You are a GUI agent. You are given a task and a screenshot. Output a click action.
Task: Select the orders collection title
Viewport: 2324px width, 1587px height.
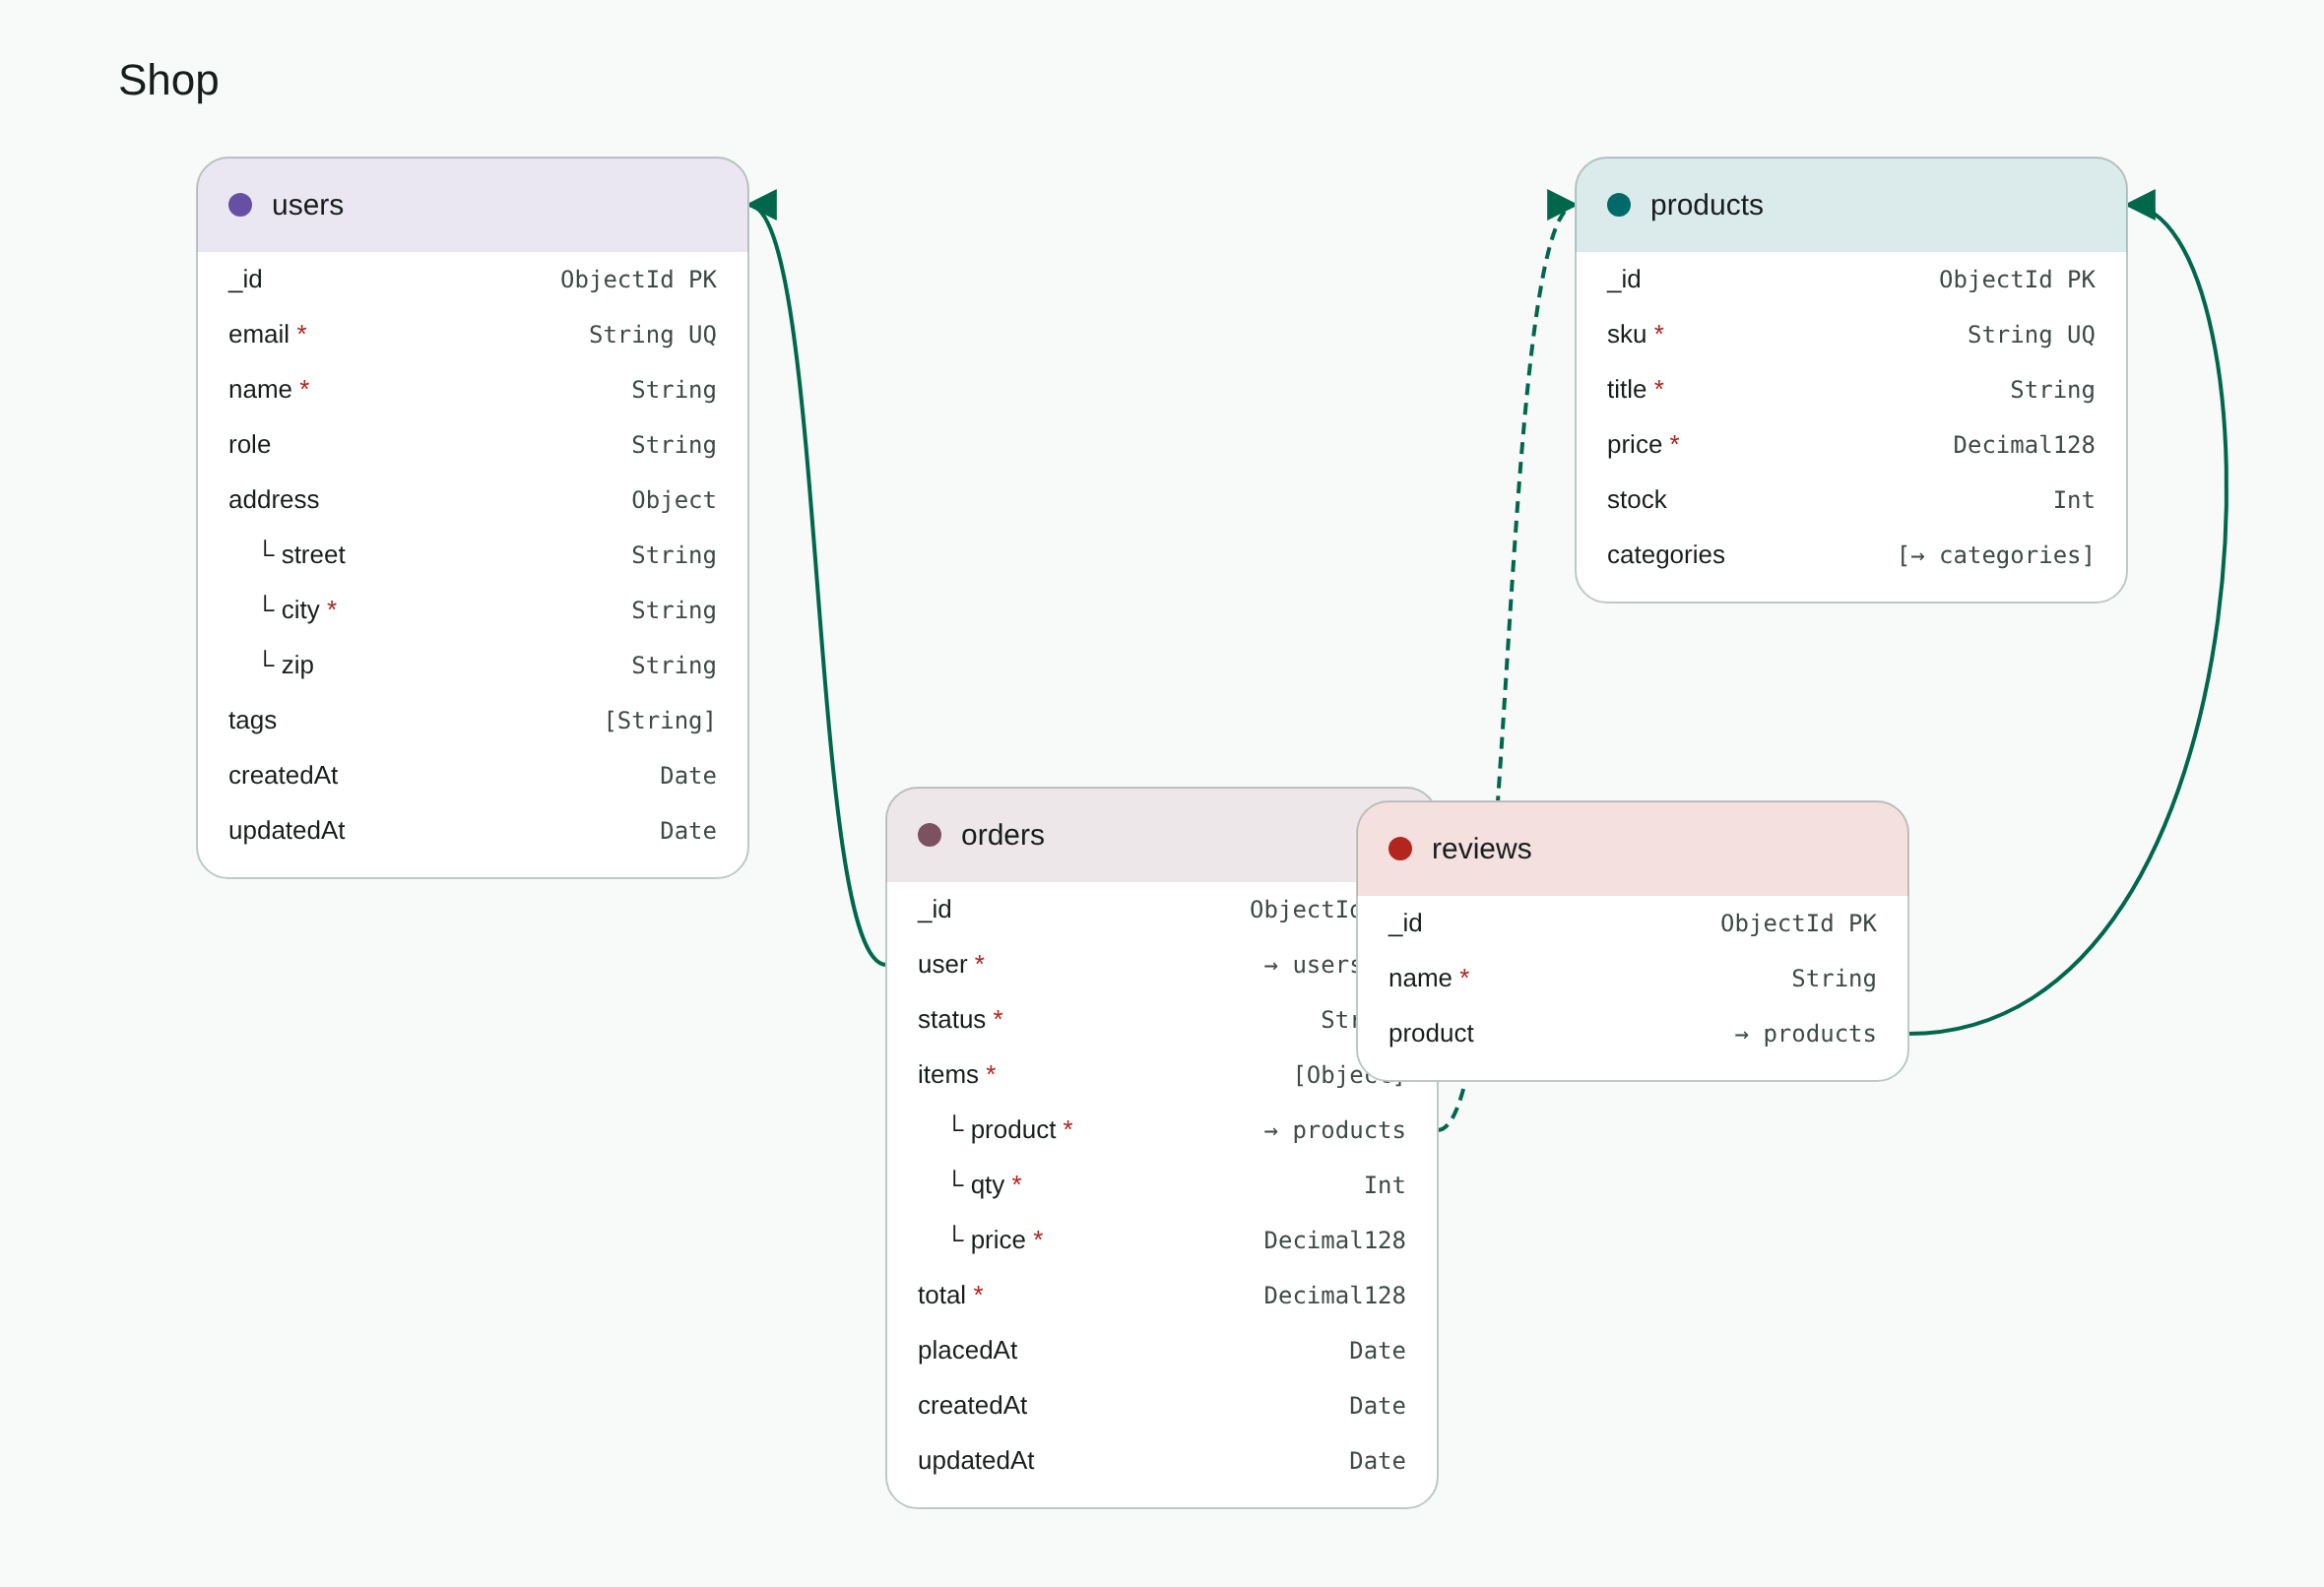click(x=1002, y=835)
